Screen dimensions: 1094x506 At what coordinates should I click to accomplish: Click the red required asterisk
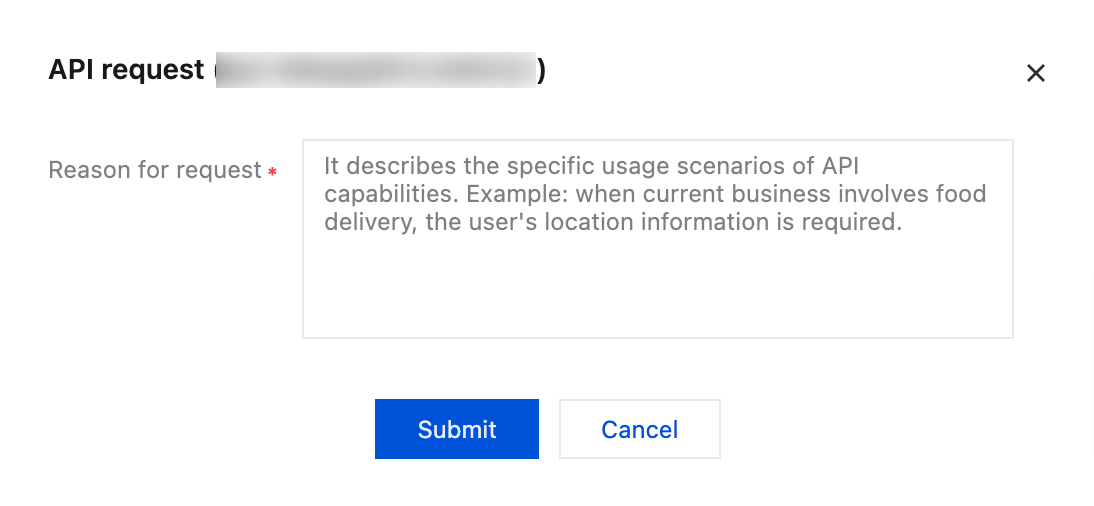point(272,172)
